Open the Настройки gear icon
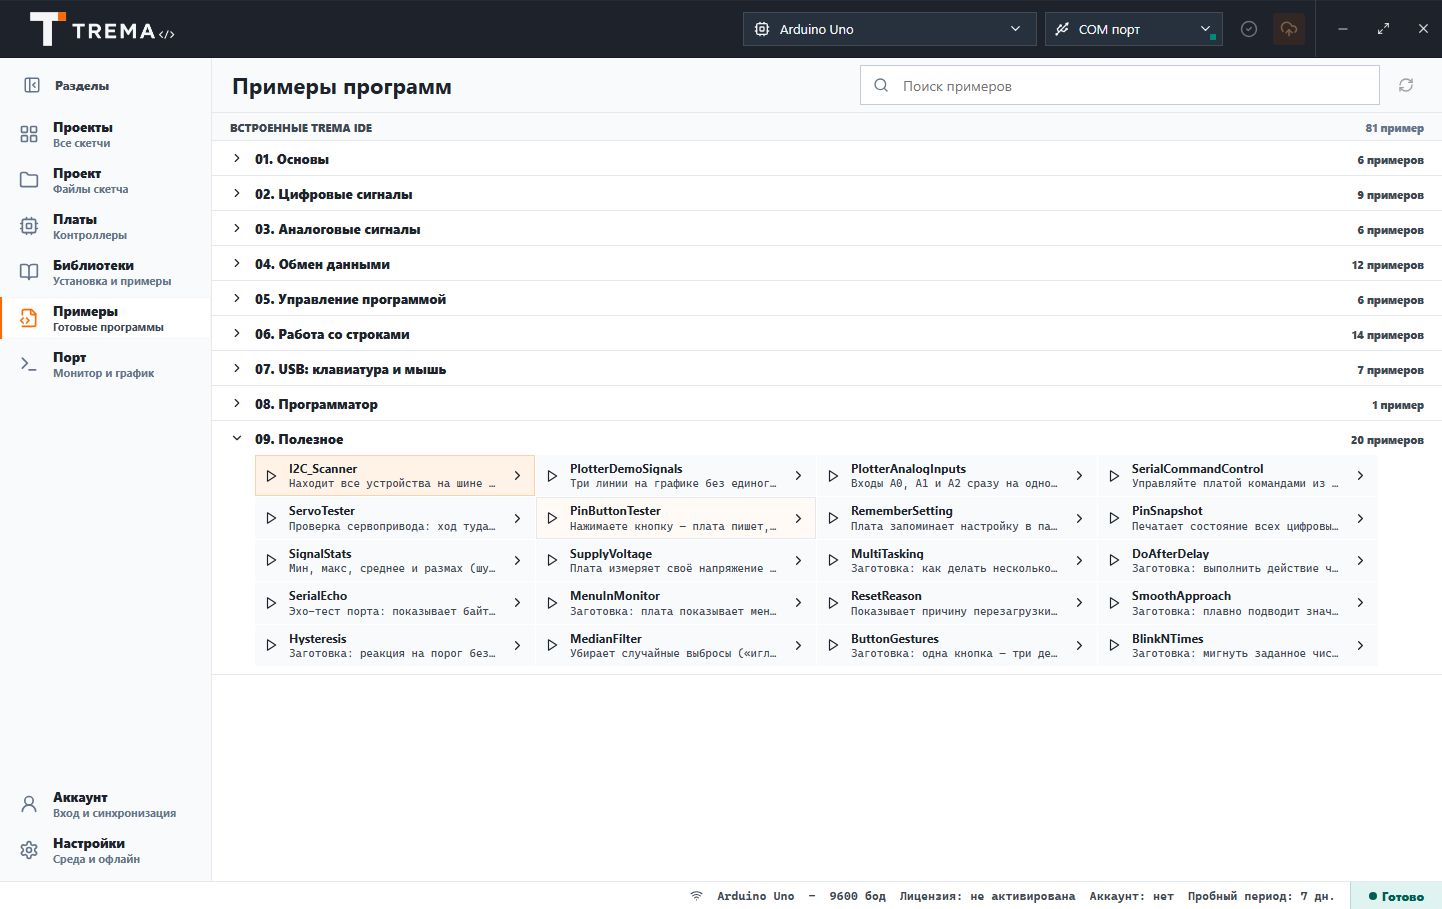 29,850
